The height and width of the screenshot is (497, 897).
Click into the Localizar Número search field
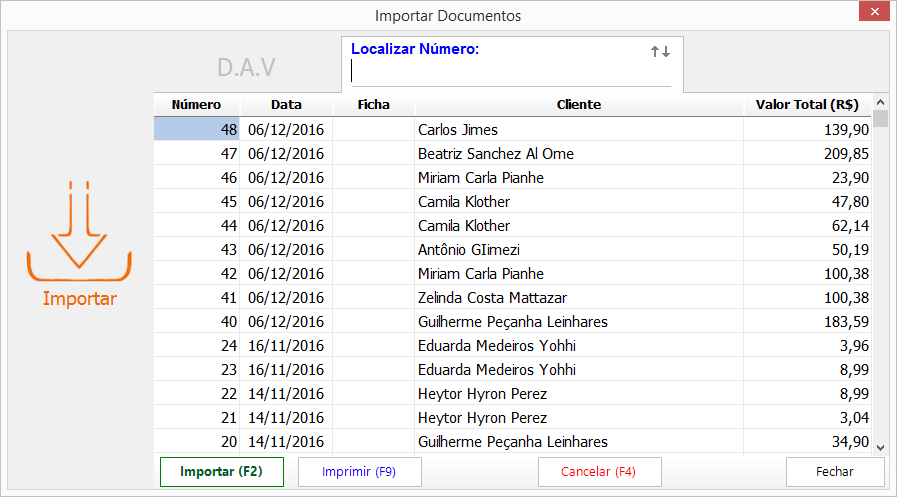(510, 73)
